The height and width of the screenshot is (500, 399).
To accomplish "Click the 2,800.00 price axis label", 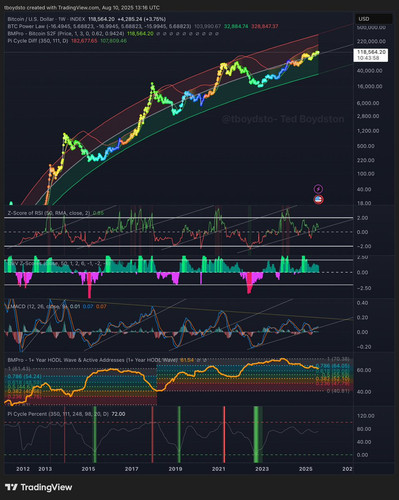I will [x=368, y=116].
